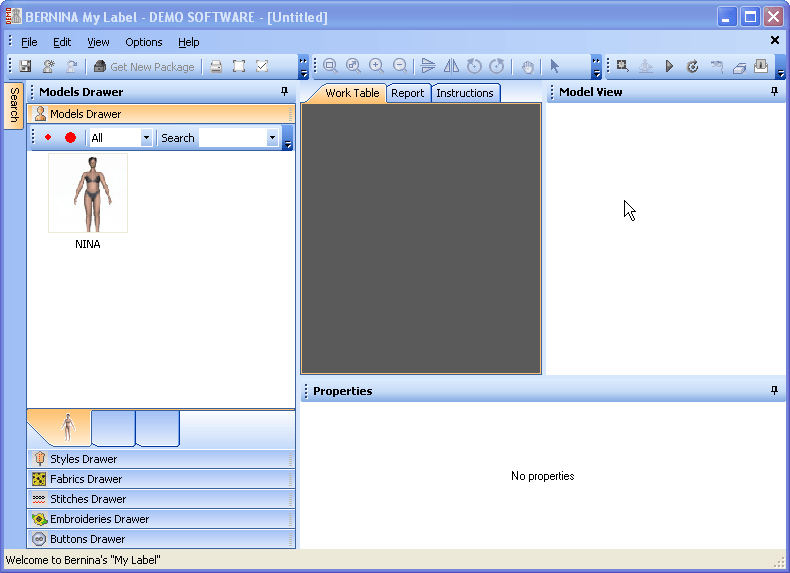Open the Edit menu
Image resolution: width=790 pixels, height=573 pixels.
(62, 42)
